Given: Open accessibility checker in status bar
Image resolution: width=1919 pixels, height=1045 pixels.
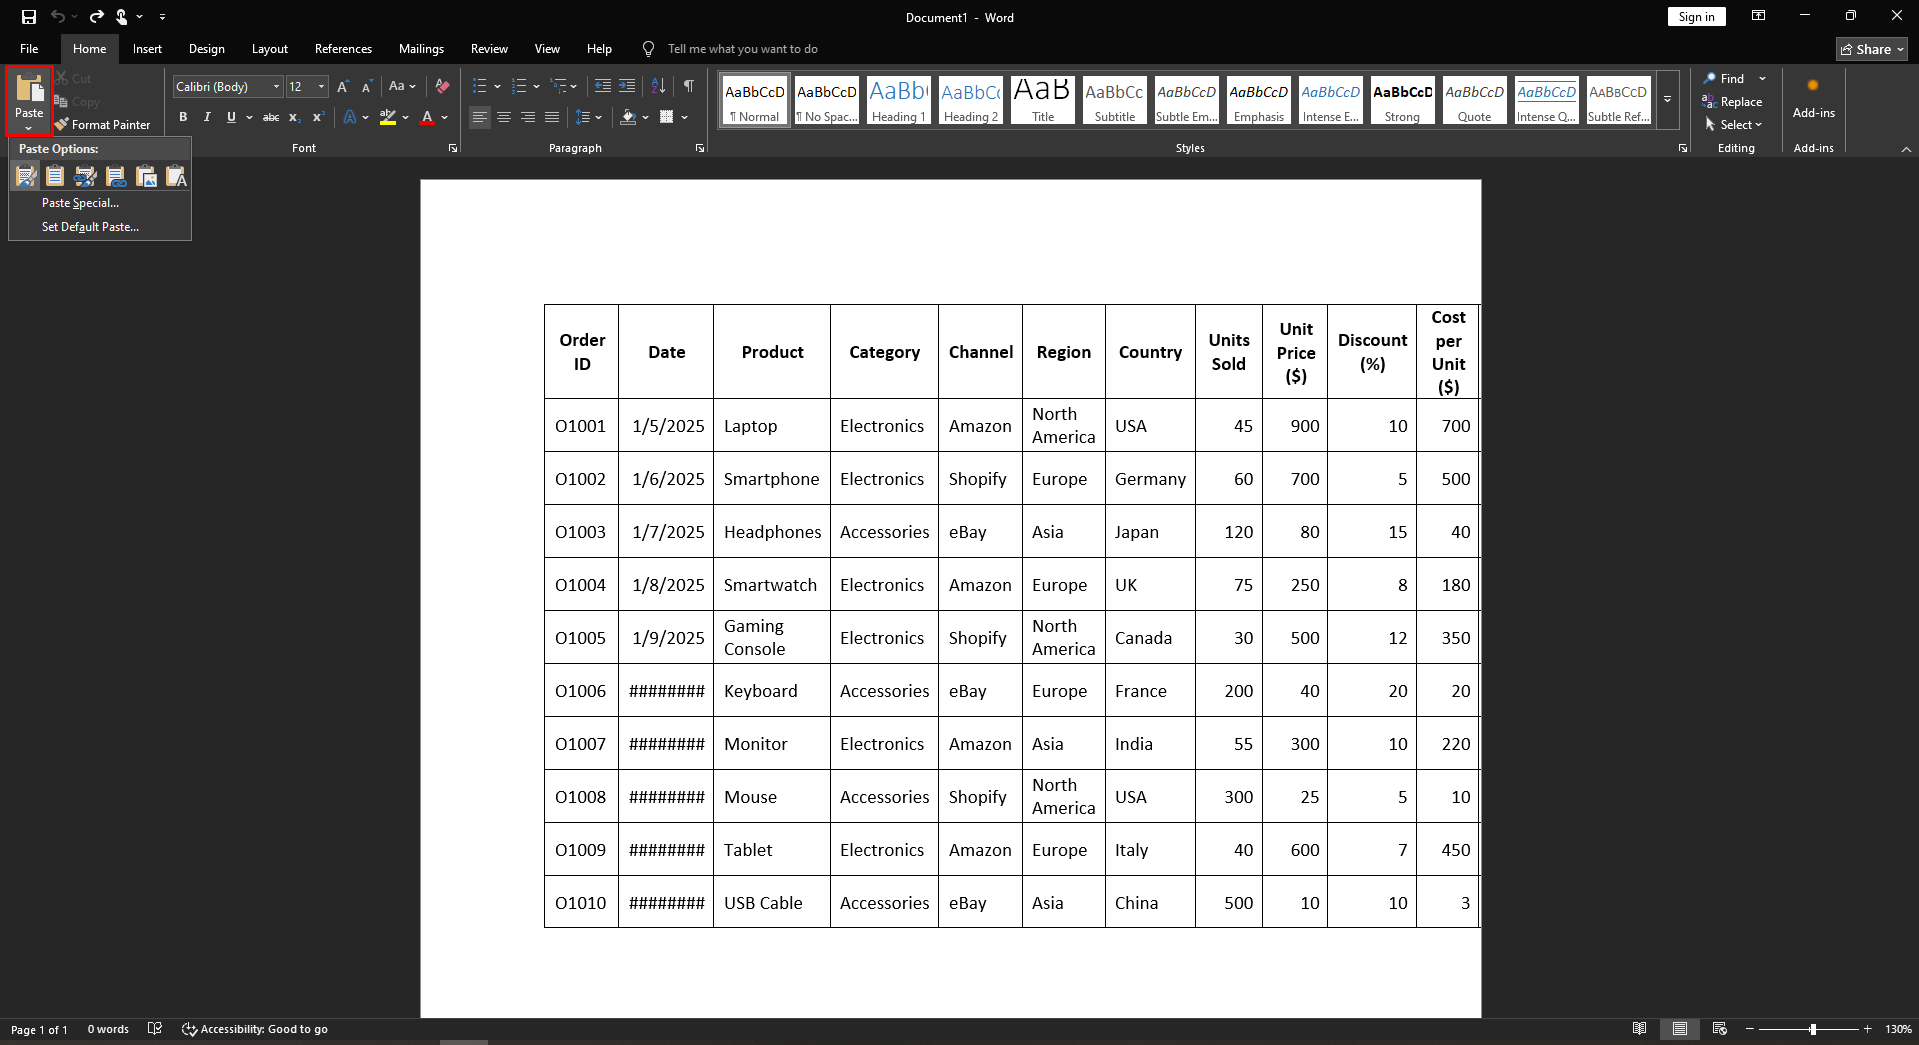Looking at the screenshot, I should (255, 1029).
